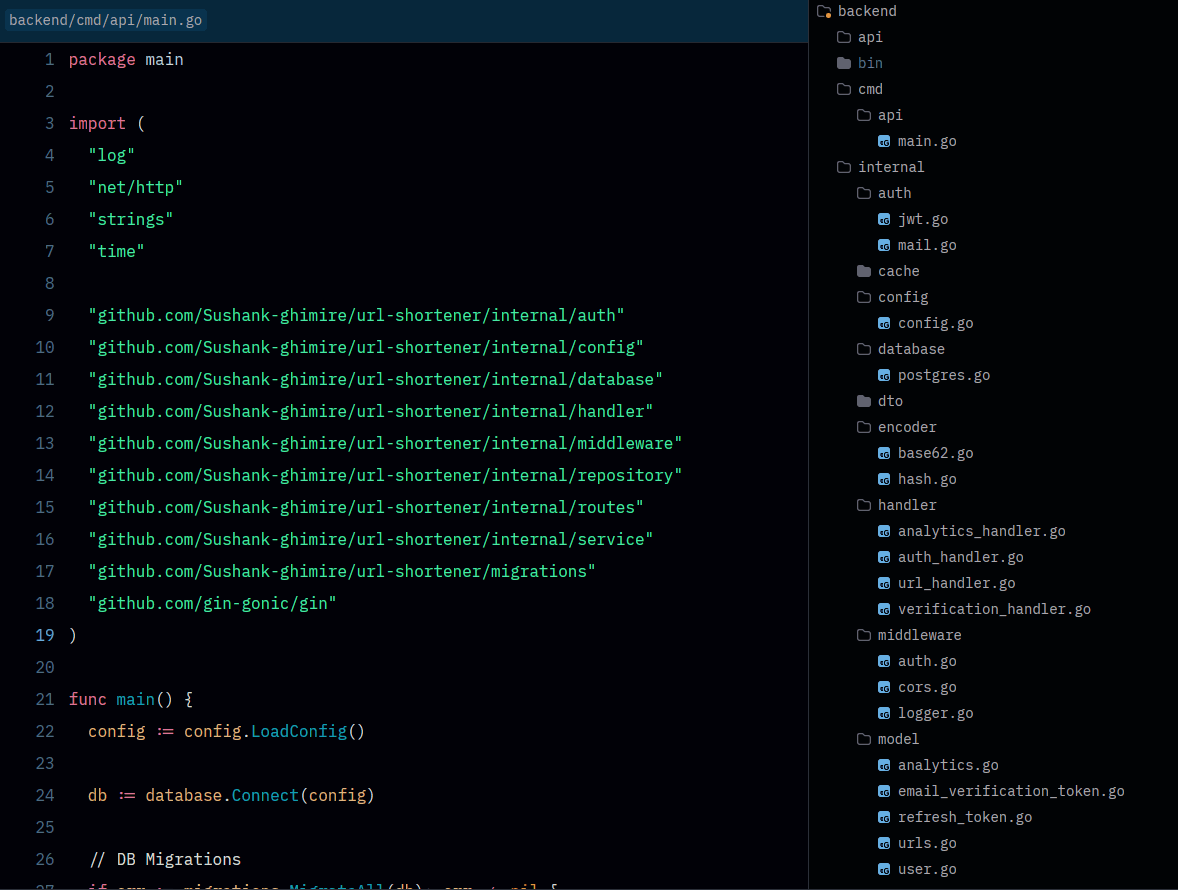The image size is (1178, 890).
Task: Click the verification_handler.go file icon
Action: pyautogui.click(x=884, y=609)
